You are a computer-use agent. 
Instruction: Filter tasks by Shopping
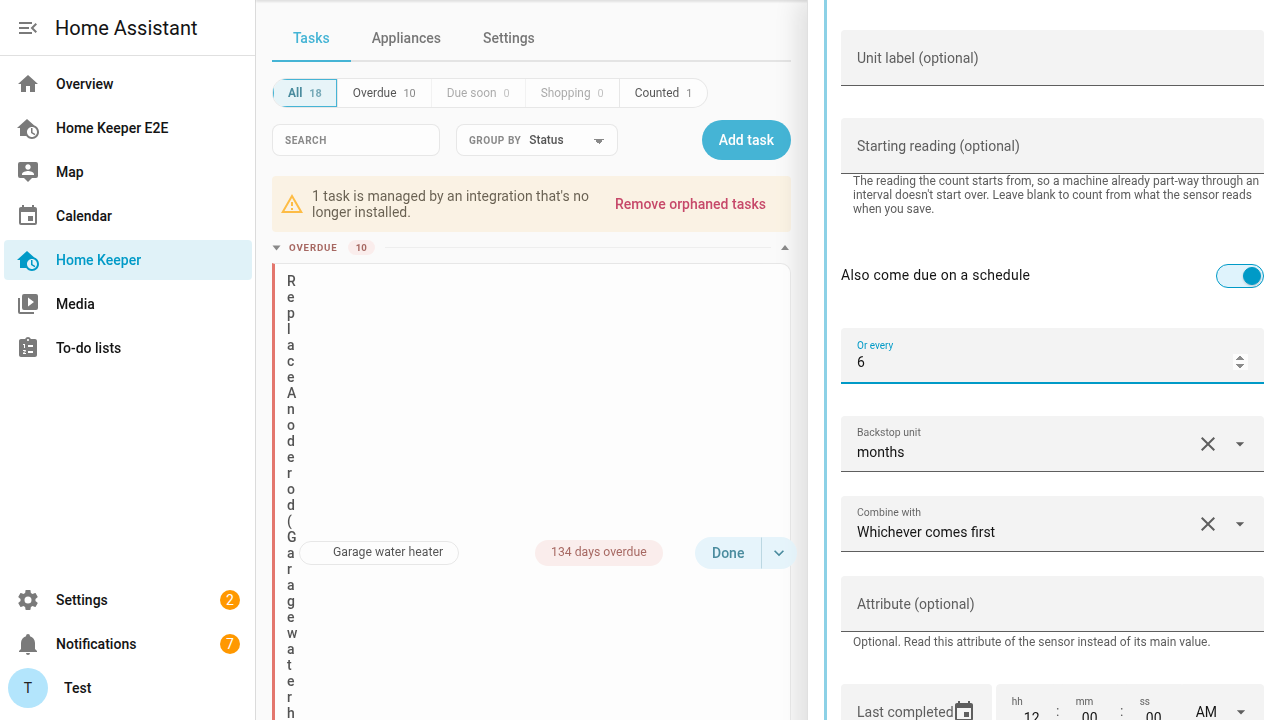point(572,93)
